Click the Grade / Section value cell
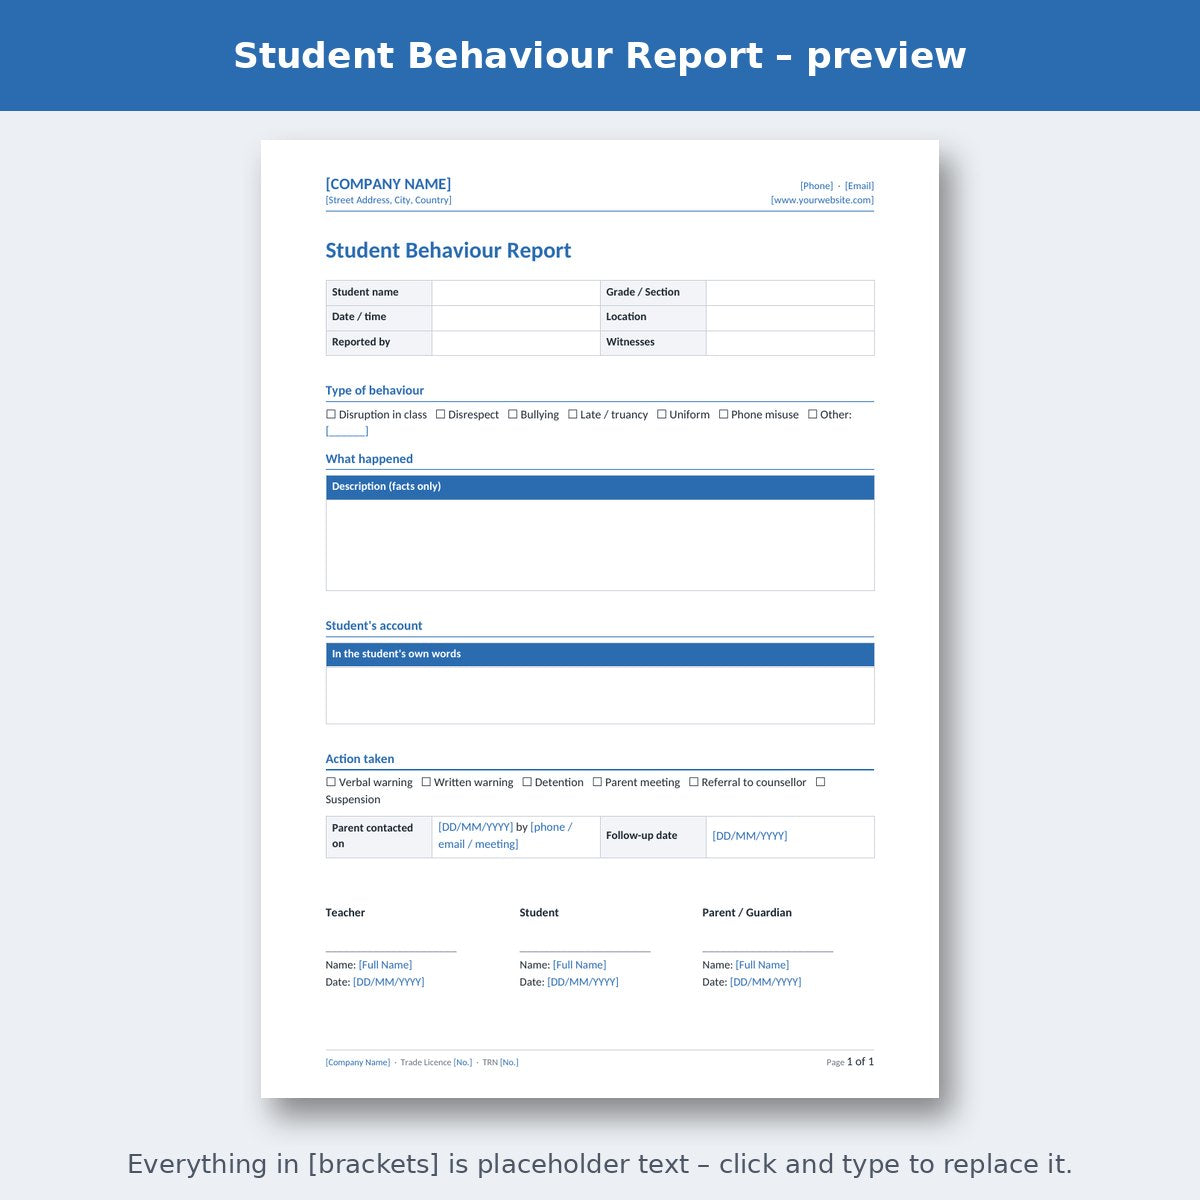This screenshot has width=1200, height=1200. coord(790,293)
